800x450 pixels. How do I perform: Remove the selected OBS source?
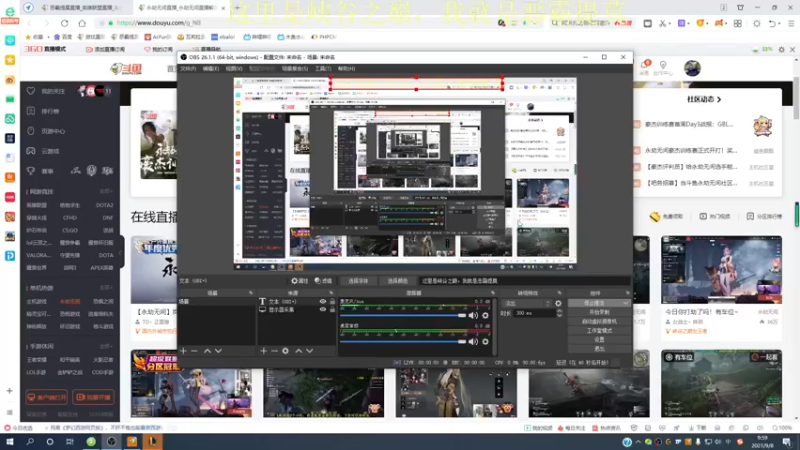[x=274, y=351]
